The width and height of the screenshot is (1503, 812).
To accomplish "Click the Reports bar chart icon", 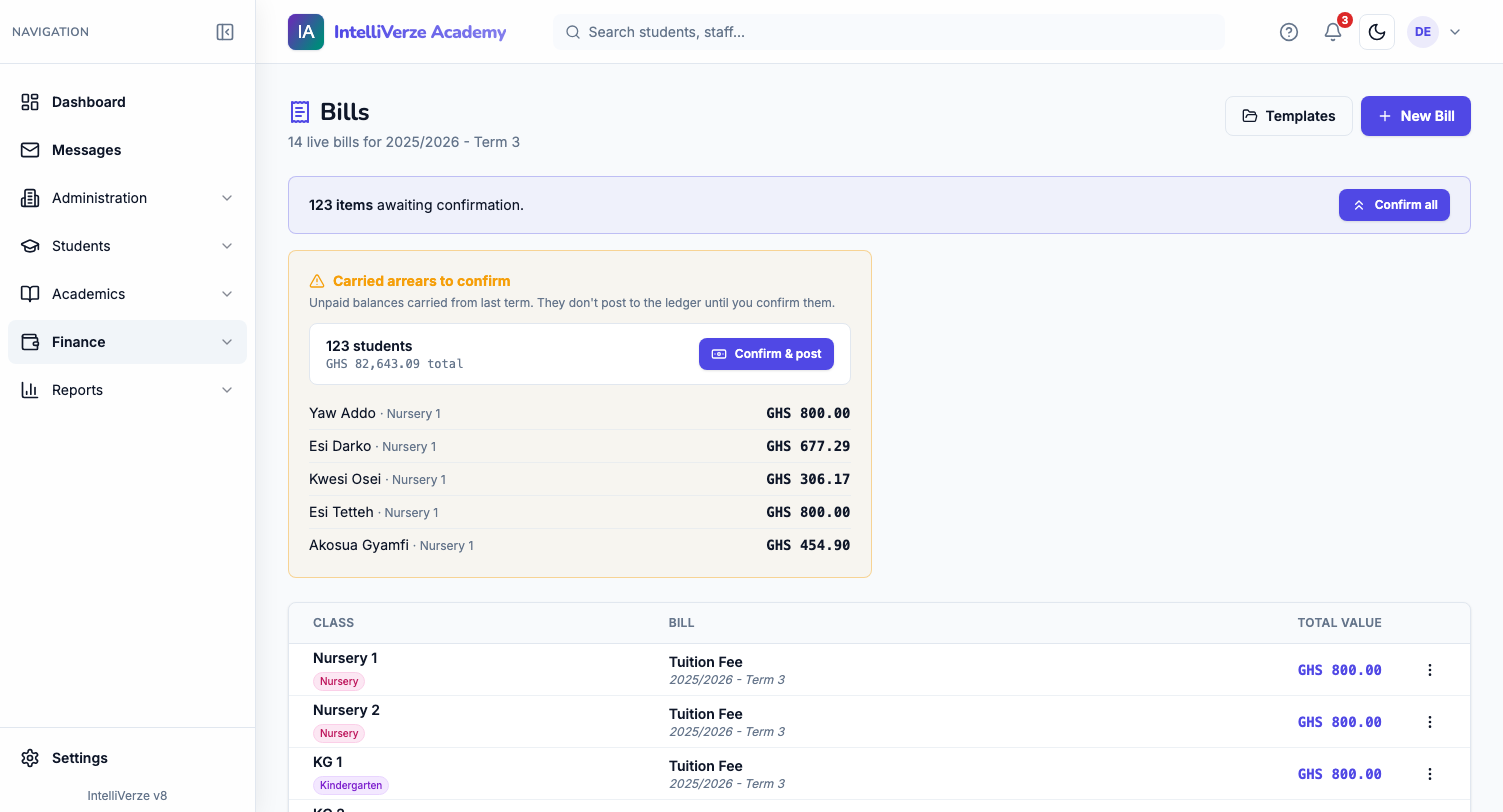I will coord(30,390).
